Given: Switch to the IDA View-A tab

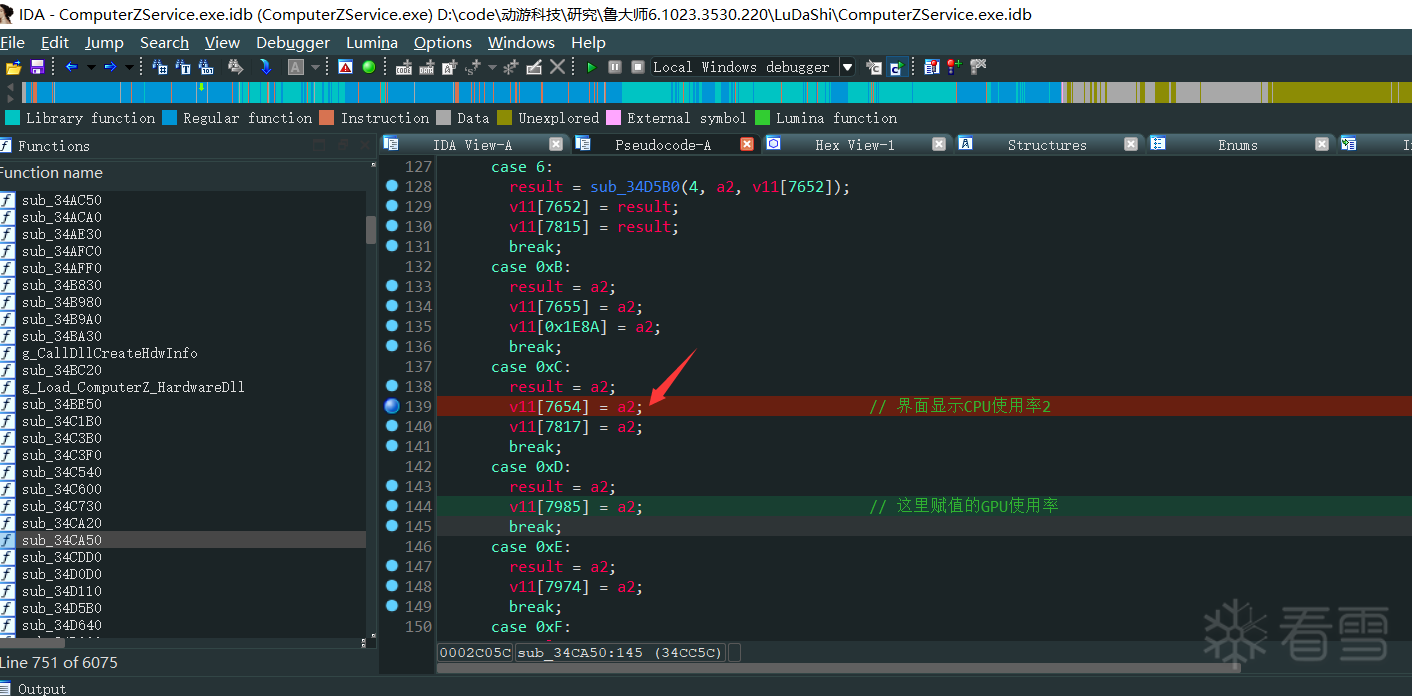Looking at the screenshot, I should coord(472,145).
